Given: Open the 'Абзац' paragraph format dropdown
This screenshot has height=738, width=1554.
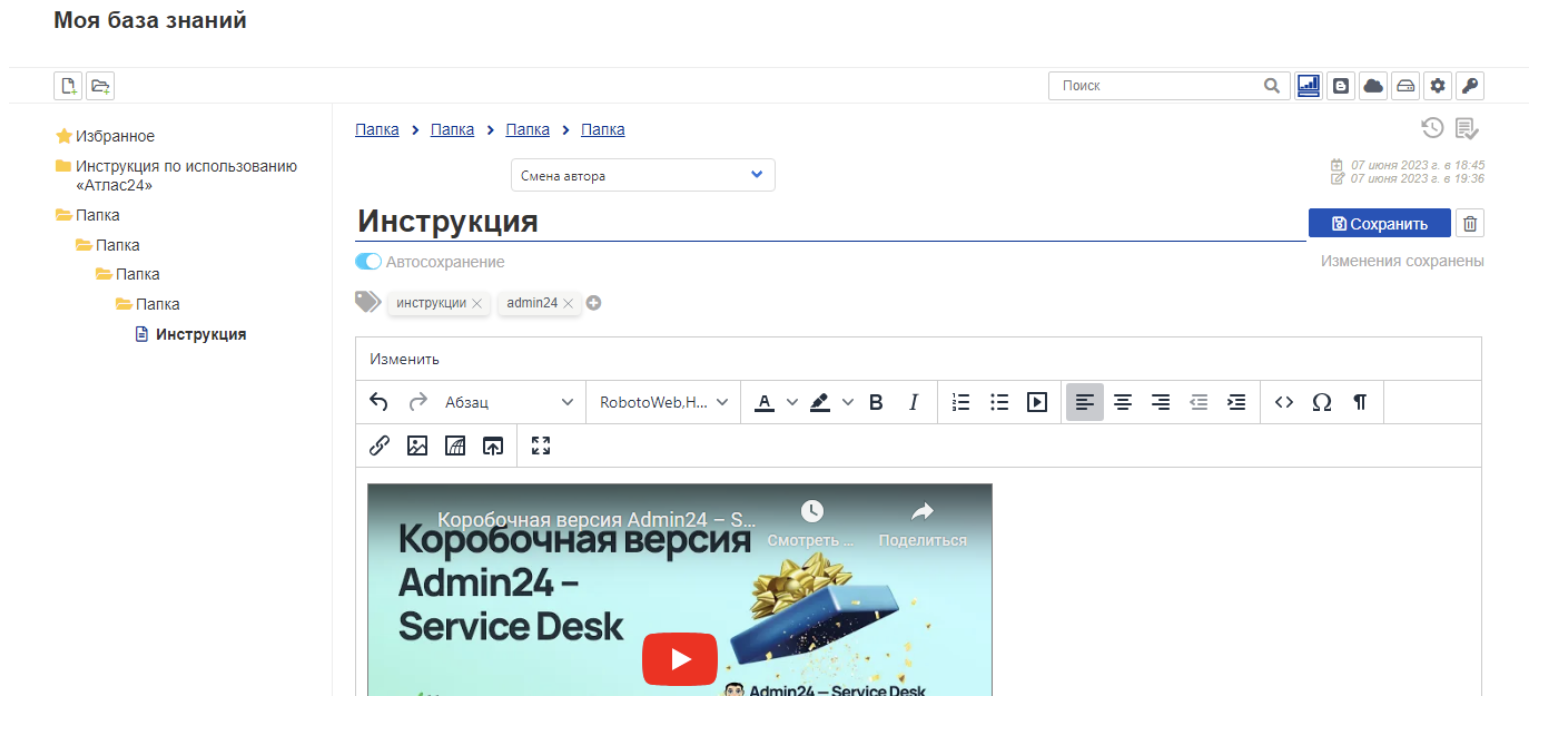Looking at the screenshot, I should pyautogui.click(x=510, y=402).
